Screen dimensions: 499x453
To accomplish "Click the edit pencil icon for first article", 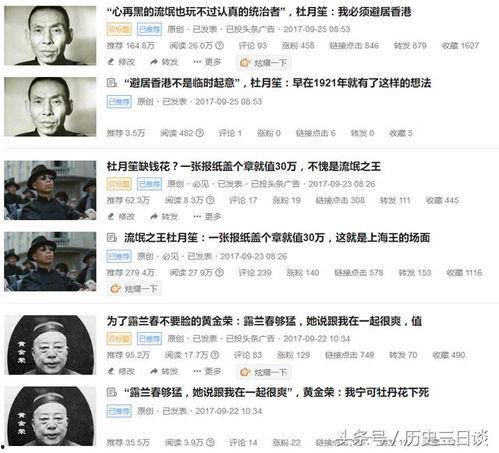I will coord(111,62).
